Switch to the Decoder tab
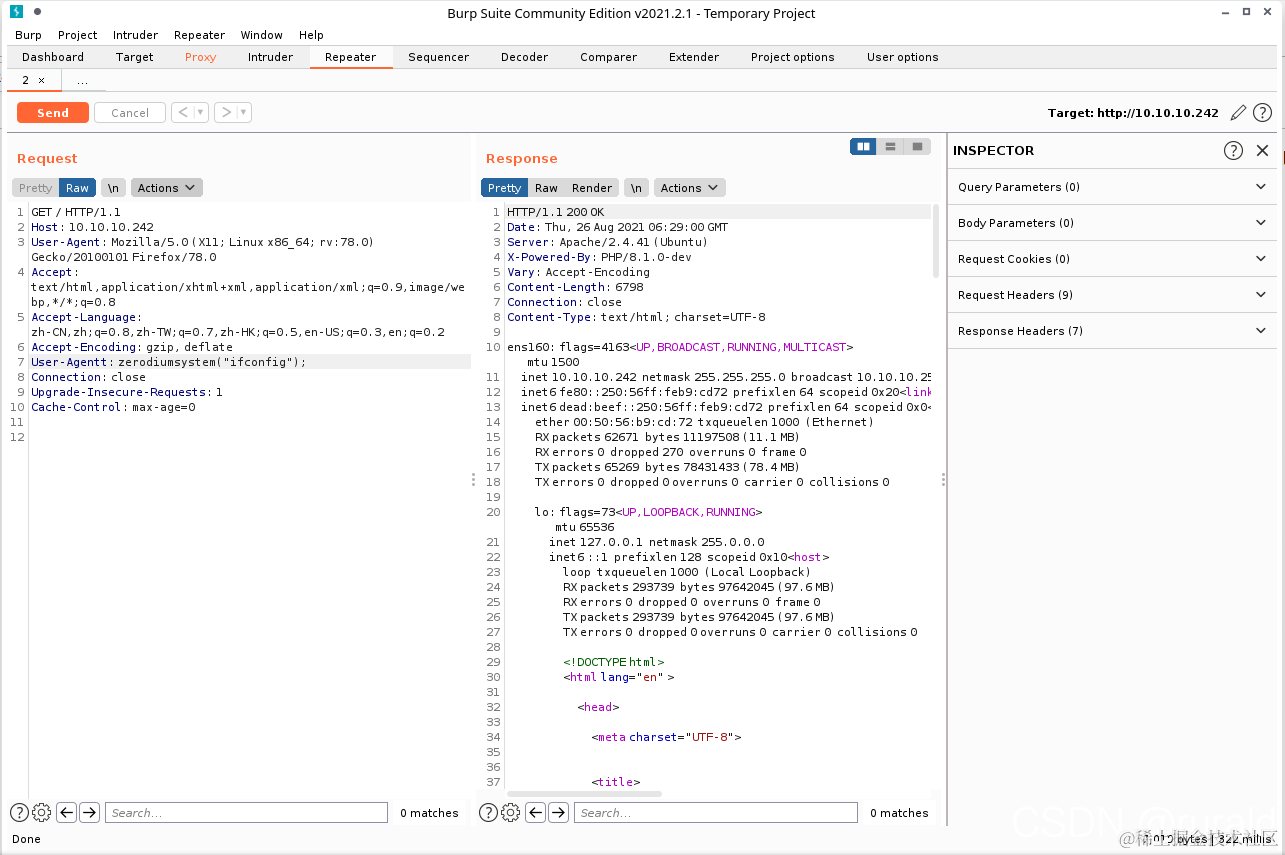Image resolution: width=1285 pixels, height=855 pixels. pyautogui.click(x=524, y=57)
